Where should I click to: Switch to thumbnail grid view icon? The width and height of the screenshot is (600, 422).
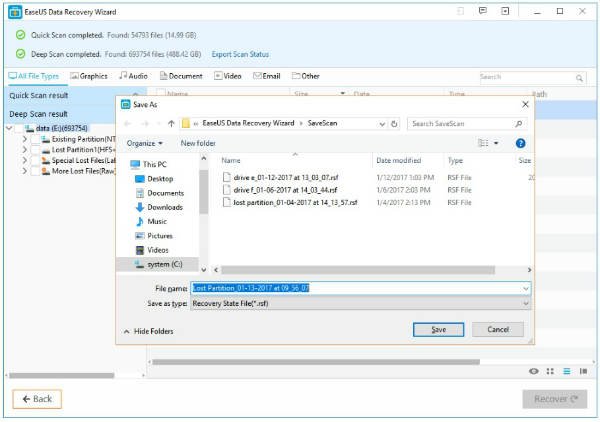pos(550,371)
